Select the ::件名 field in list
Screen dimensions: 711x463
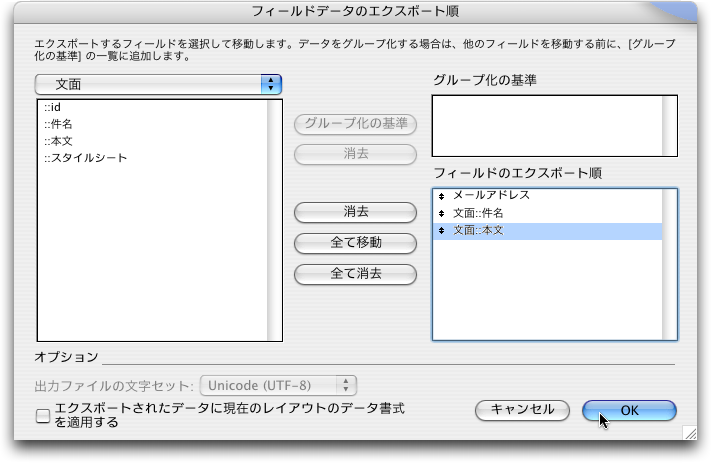point(58,124)
